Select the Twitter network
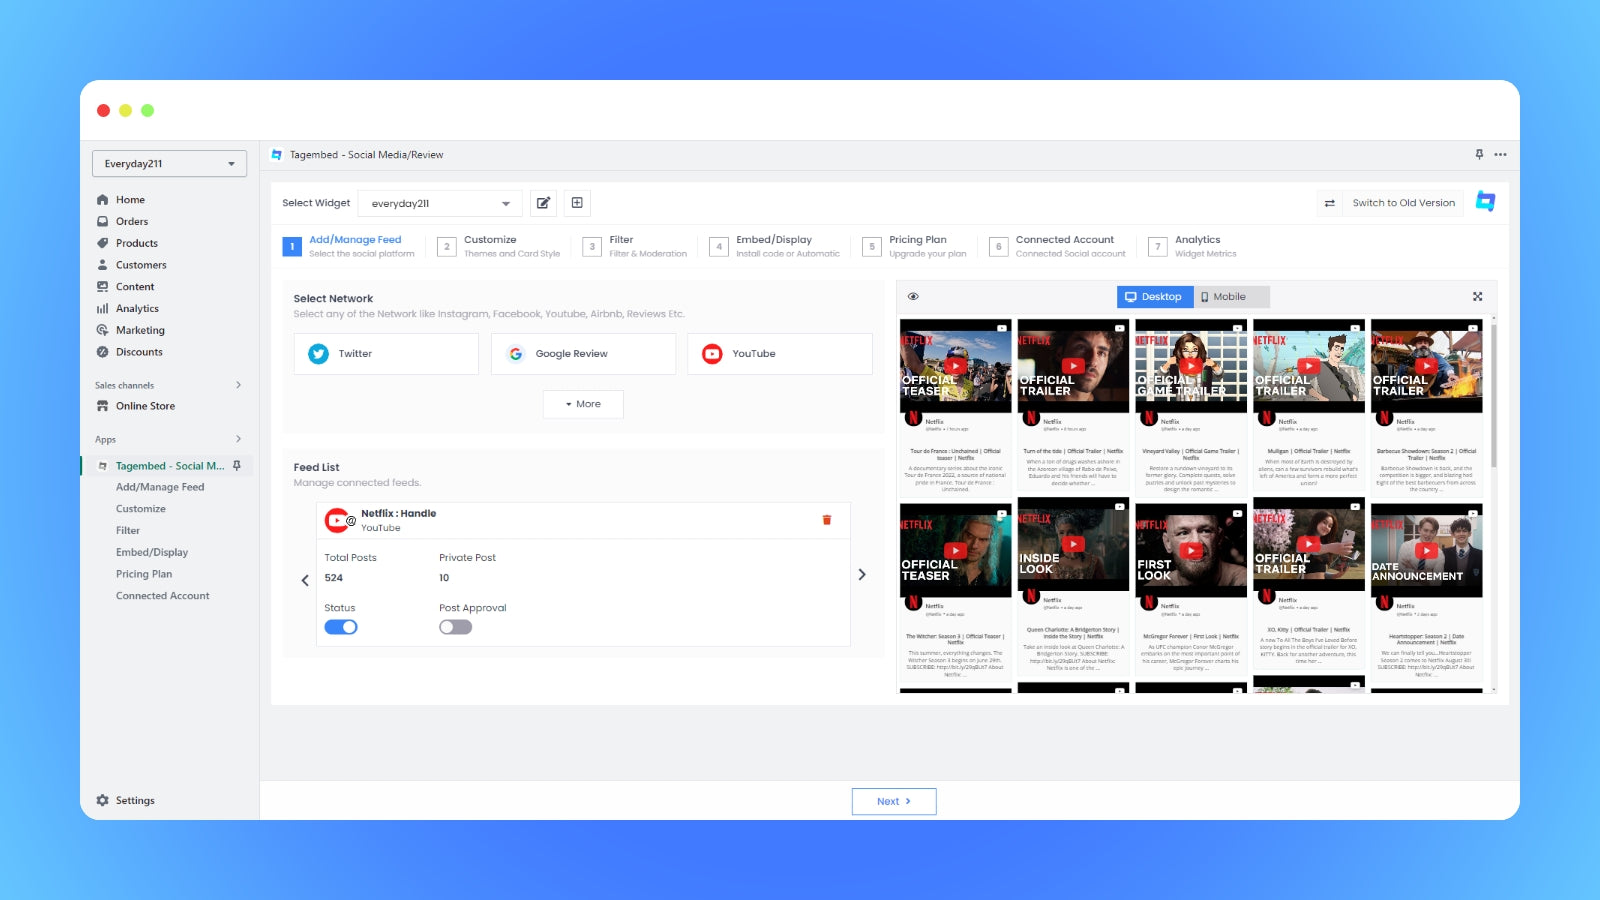This screenshot has height=900, width=1600. 386,354
